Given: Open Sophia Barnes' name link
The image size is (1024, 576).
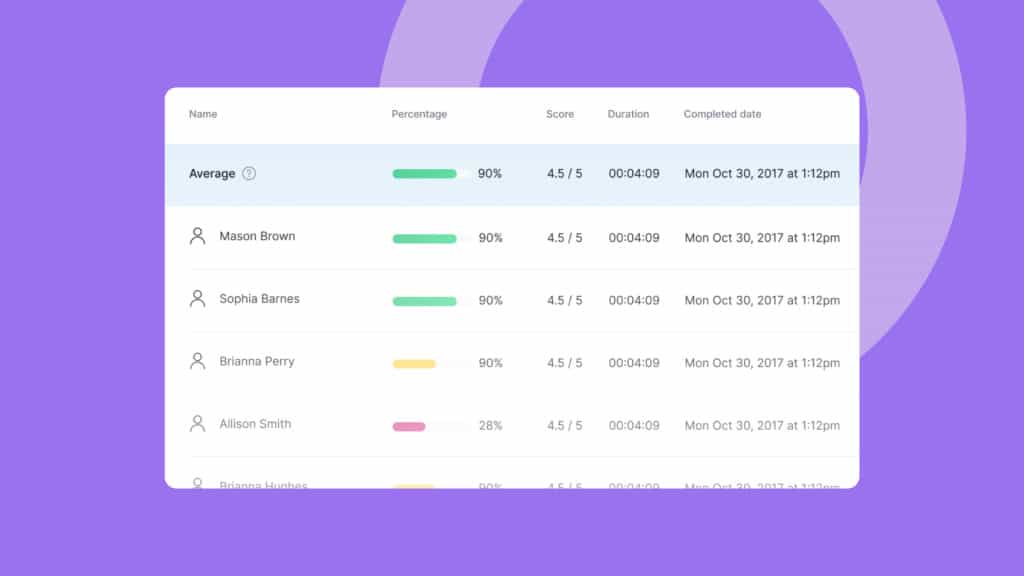Looking at the screenshot, I should (x=259, y=299).
